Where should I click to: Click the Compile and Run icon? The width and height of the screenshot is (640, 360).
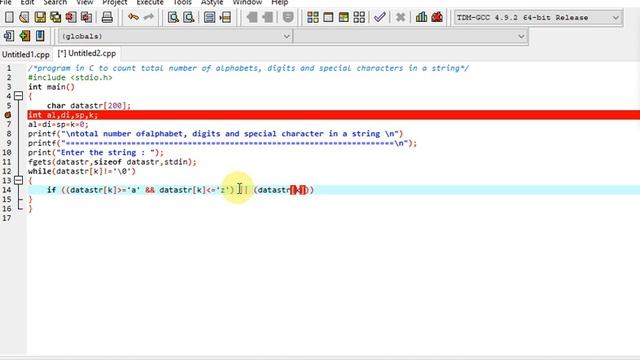(344, 17)
